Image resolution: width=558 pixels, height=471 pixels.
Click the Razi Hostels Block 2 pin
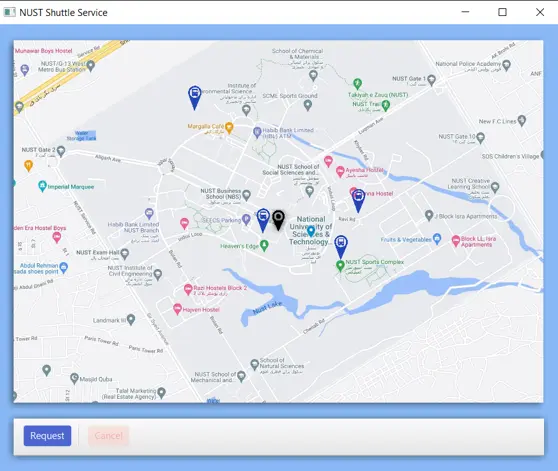[x=188, y=289]
